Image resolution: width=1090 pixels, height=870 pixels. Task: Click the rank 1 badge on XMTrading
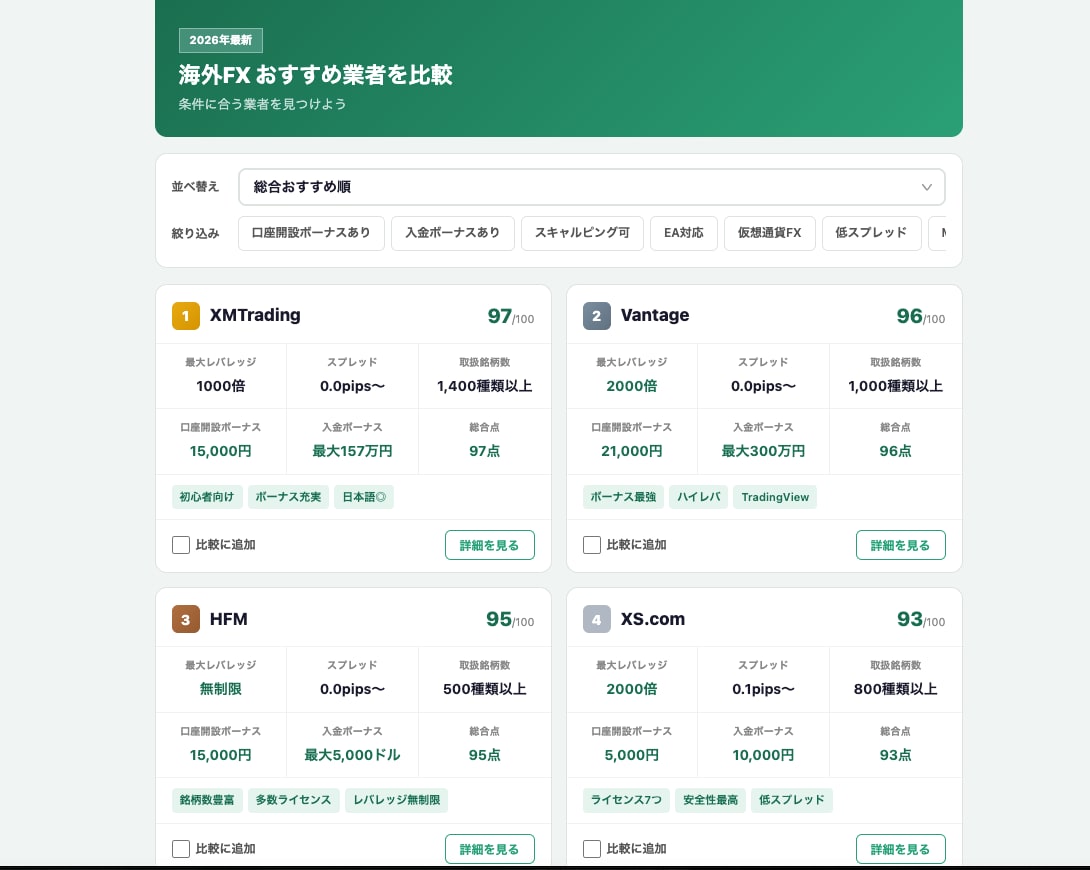pos(186,315)
